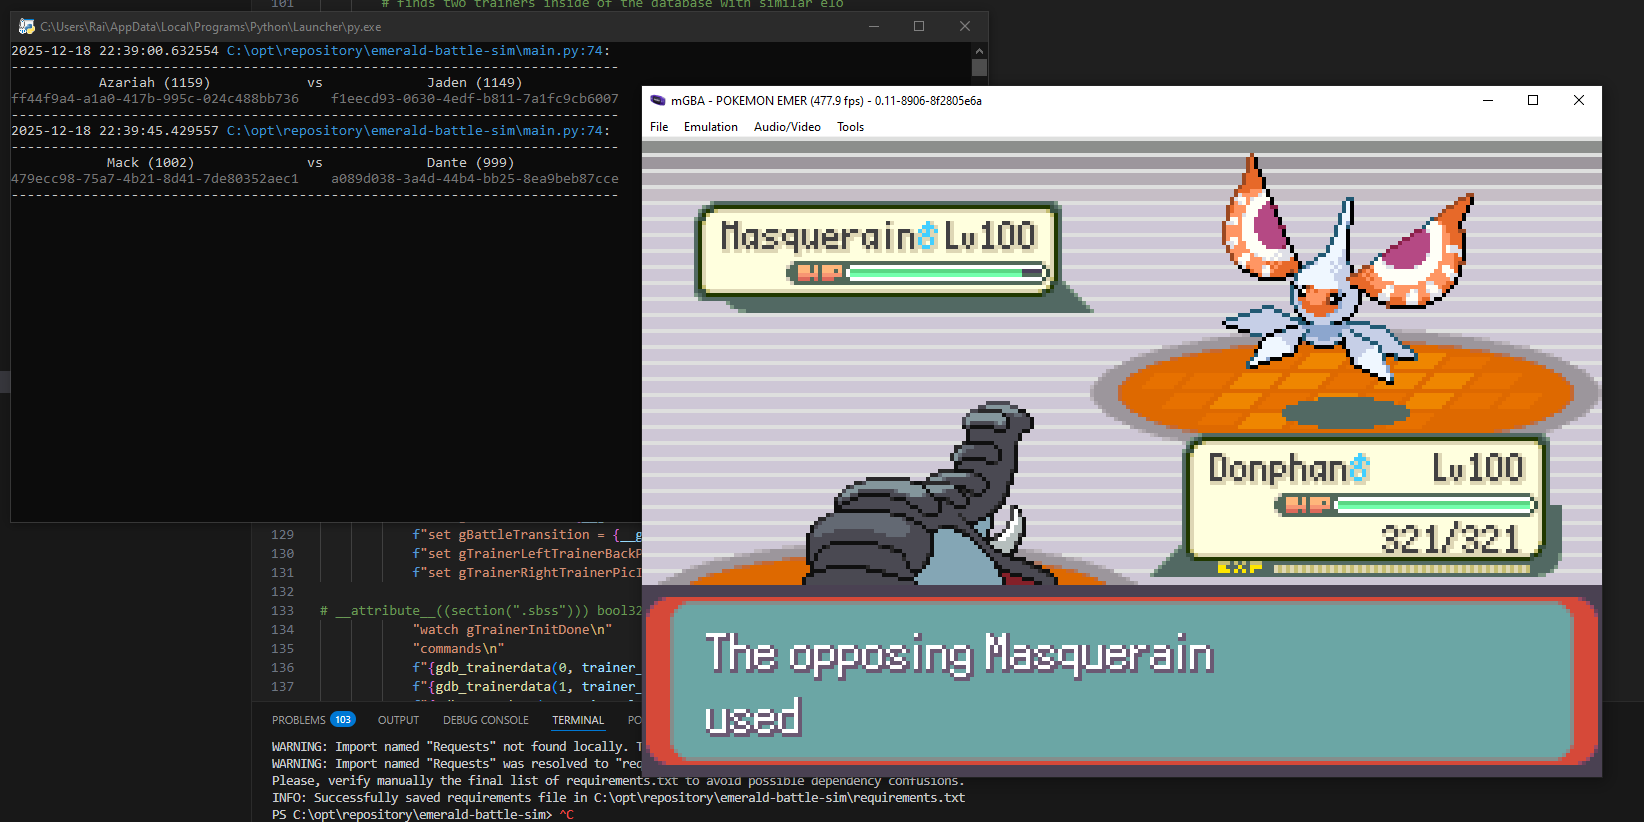Minimize the mGBA window
1644x822 pixels.
point(1488,100)
